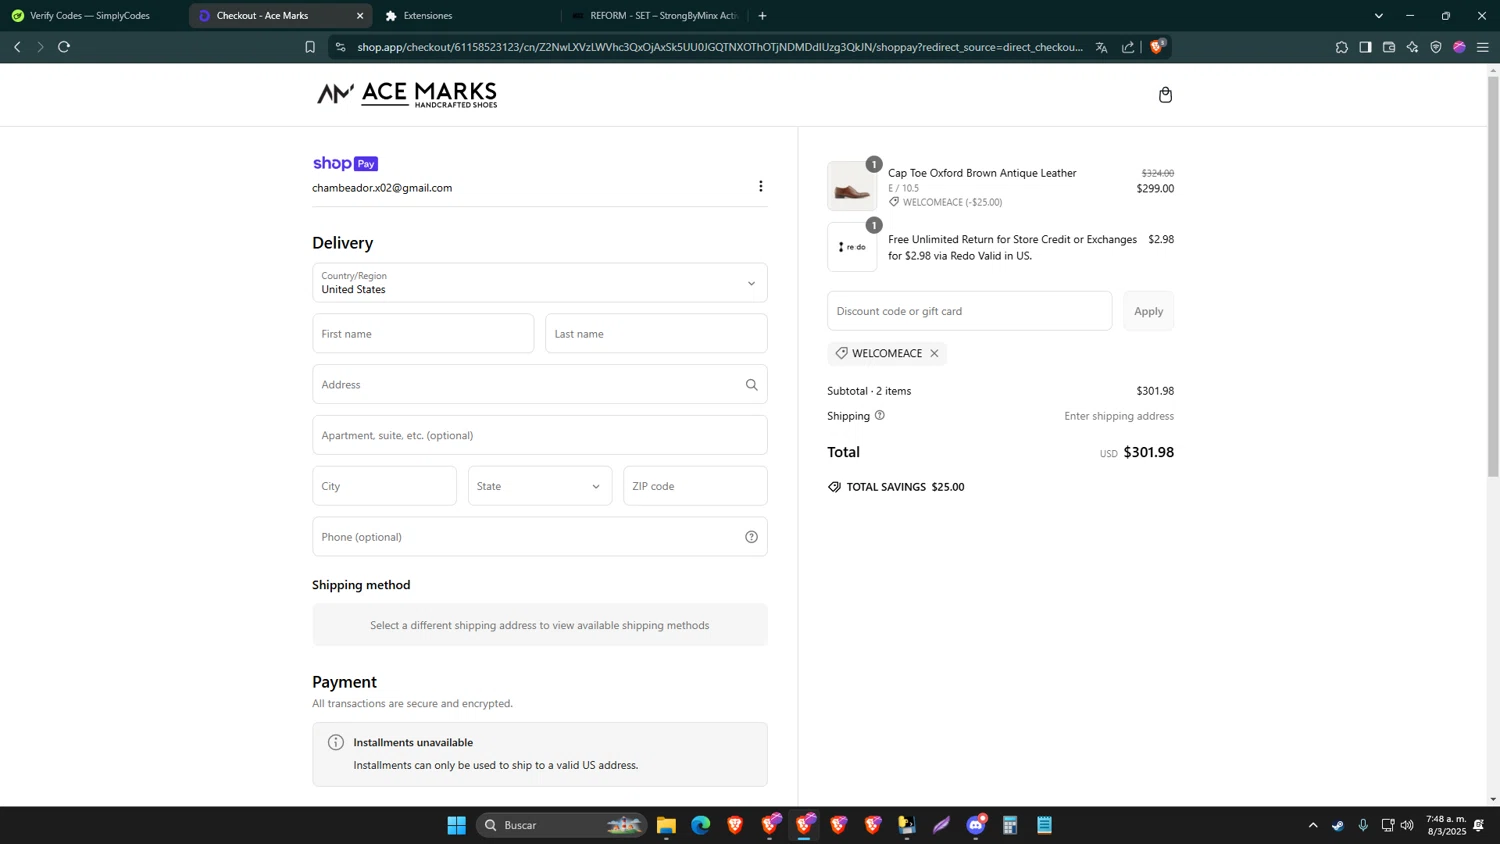Image resolution: width=1500 pixels, height=844 pixels.
Task: Close the Checkout - Ace Marks tab
Action: [360, 16]
